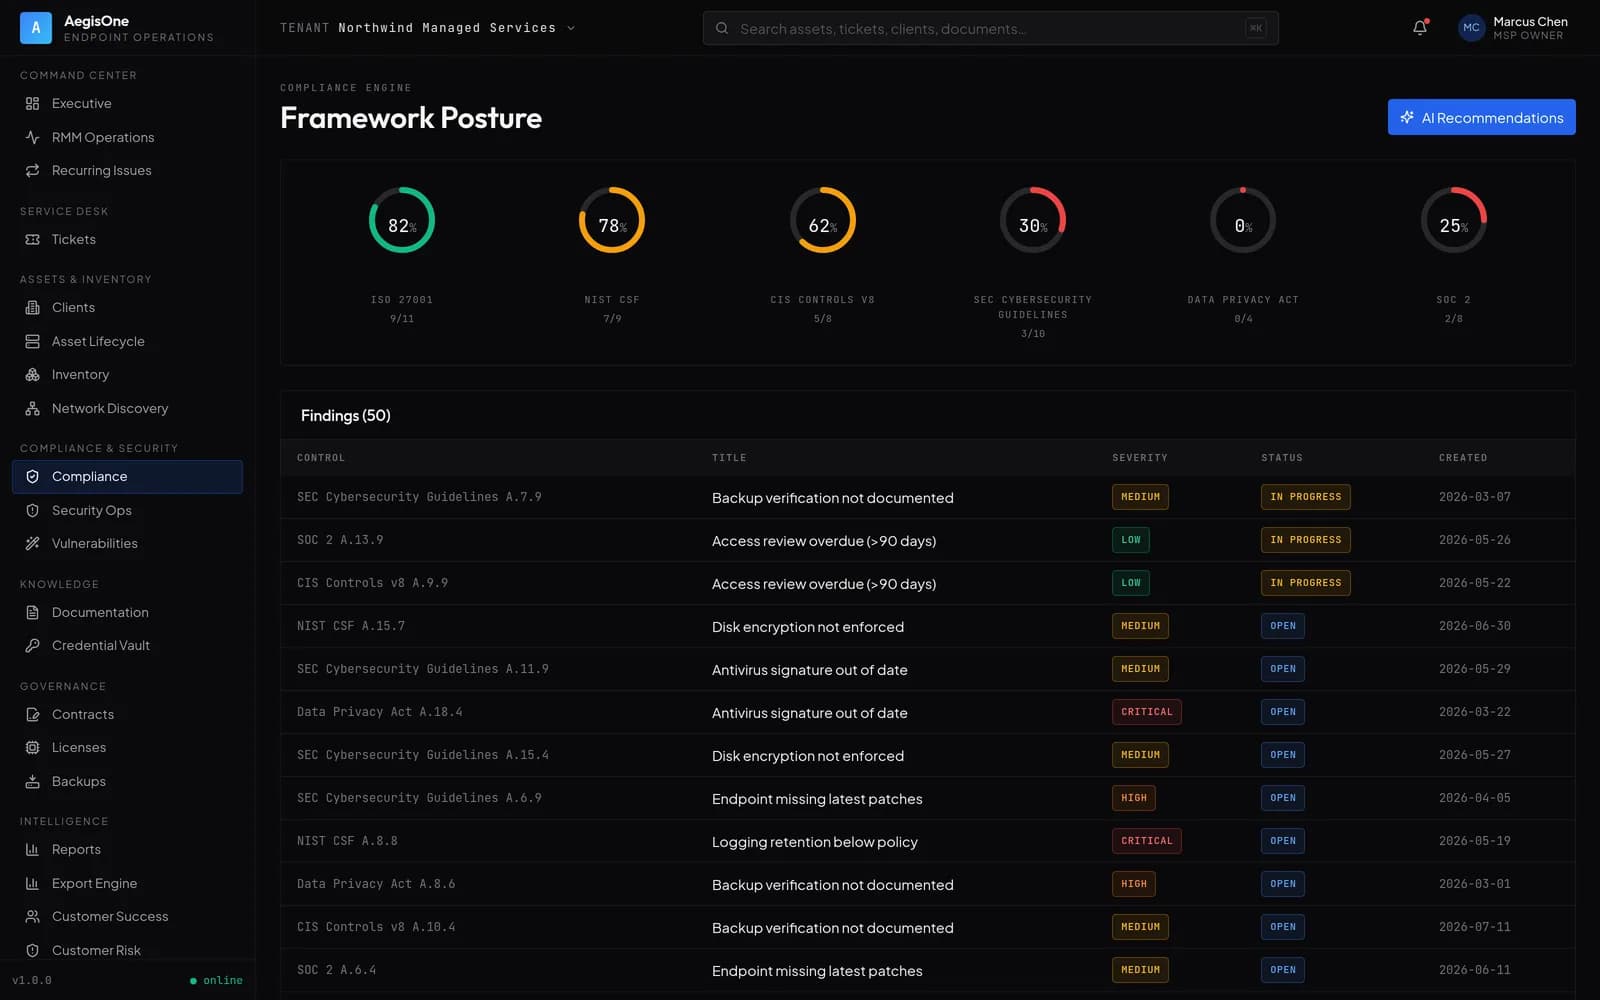
Task: Open finding SEC Cybersecurity Guidelines A.7.9
Action: (x=927, y=497)
